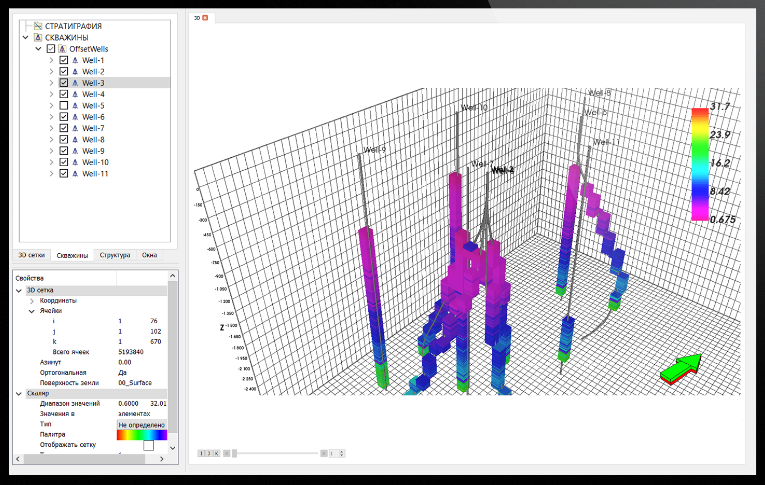
Task: Click the Well-7 well icon
Action: [75, 128]
